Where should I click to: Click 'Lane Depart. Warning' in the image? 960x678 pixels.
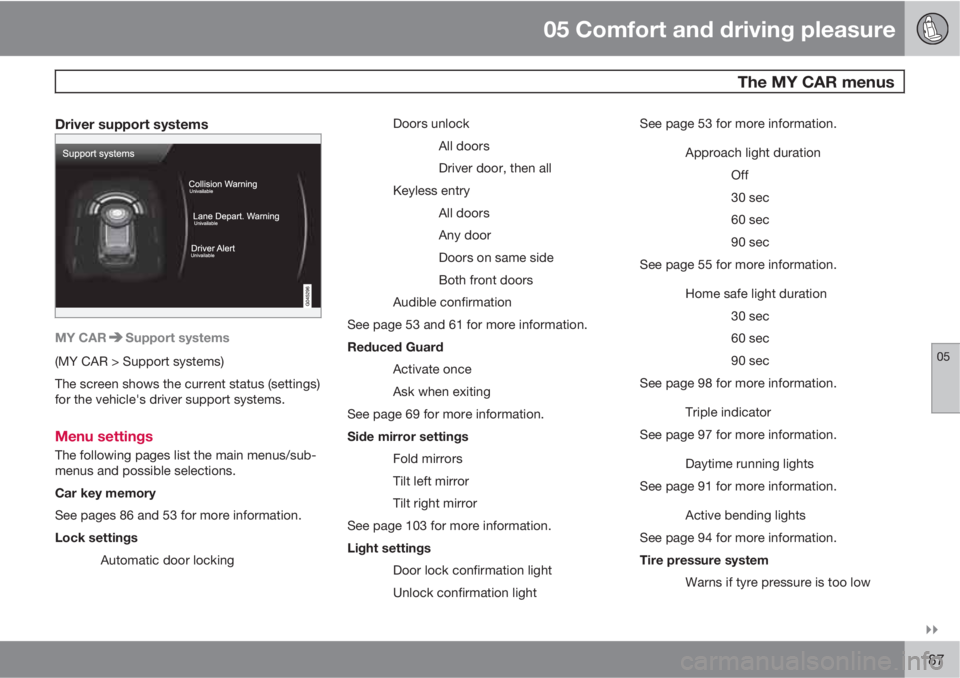(x=236, y=216)
